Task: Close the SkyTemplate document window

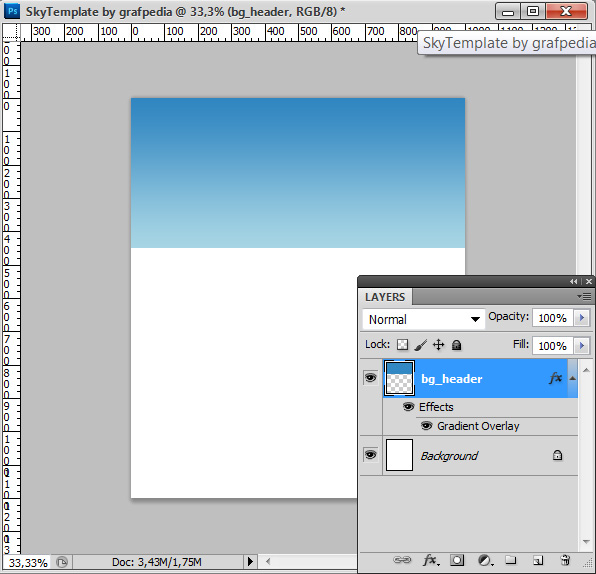Action: (x=566, y=11)
